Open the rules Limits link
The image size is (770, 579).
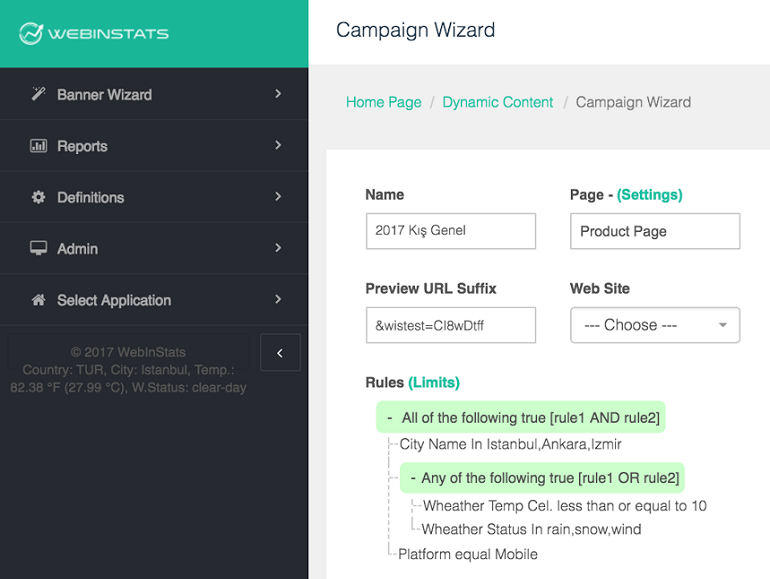point(434,382)
